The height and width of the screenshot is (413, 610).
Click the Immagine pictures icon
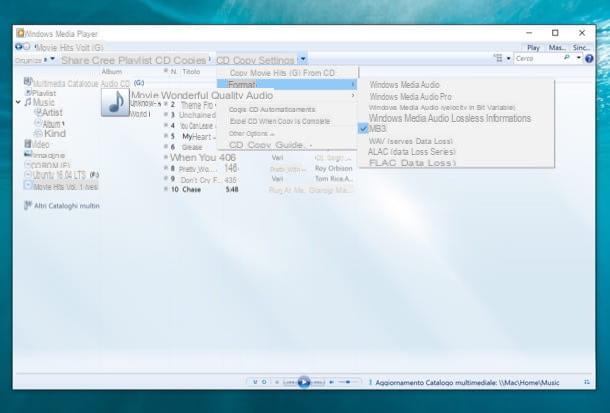[x=28, y=154]
